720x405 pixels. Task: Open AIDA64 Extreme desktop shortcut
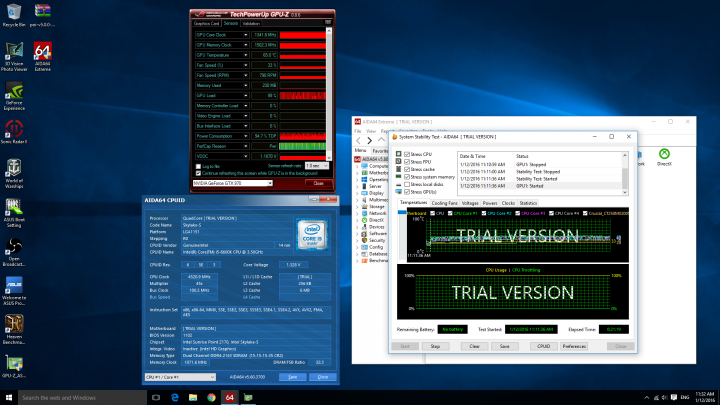pyautogui.click(x=42, y=56)
